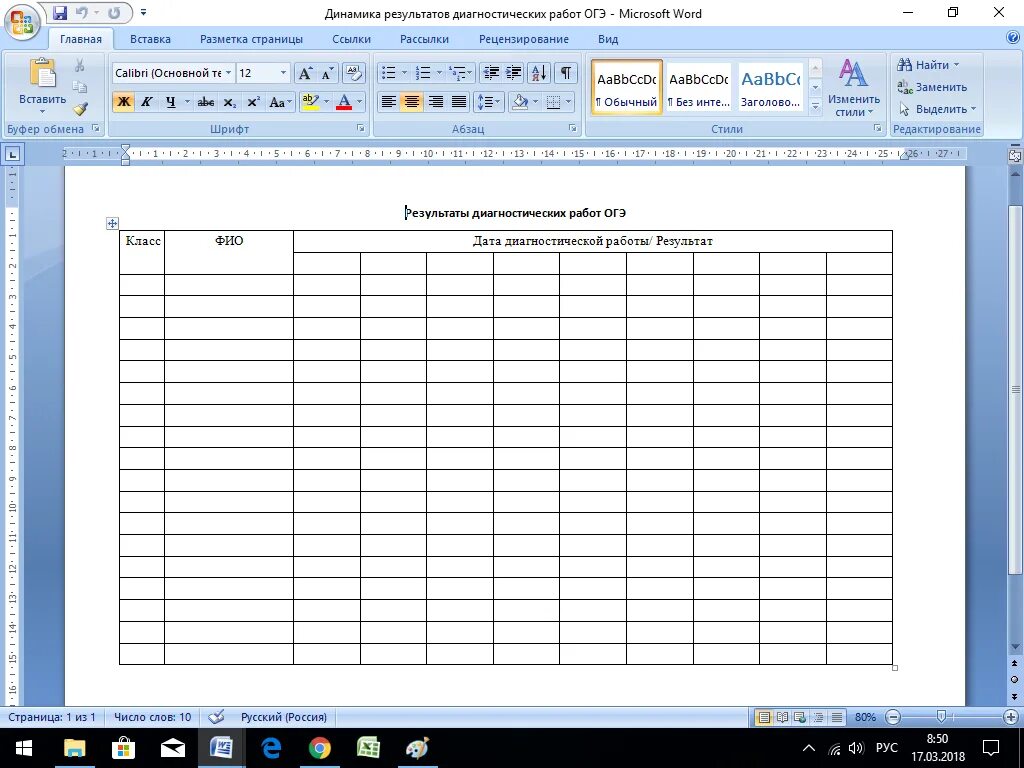The height and width of the screenshot is (768, 1024).
Task: Increase paragraph indent
Action: point(514,73)
